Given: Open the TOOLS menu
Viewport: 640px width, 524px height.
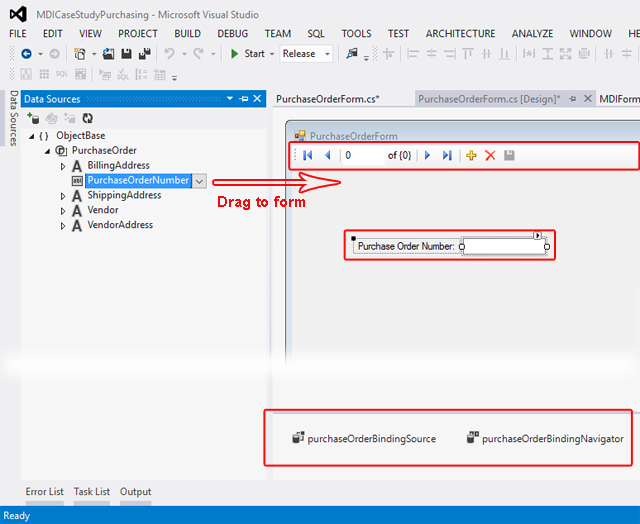Looking at the screenshot, I should pos(356,33).
